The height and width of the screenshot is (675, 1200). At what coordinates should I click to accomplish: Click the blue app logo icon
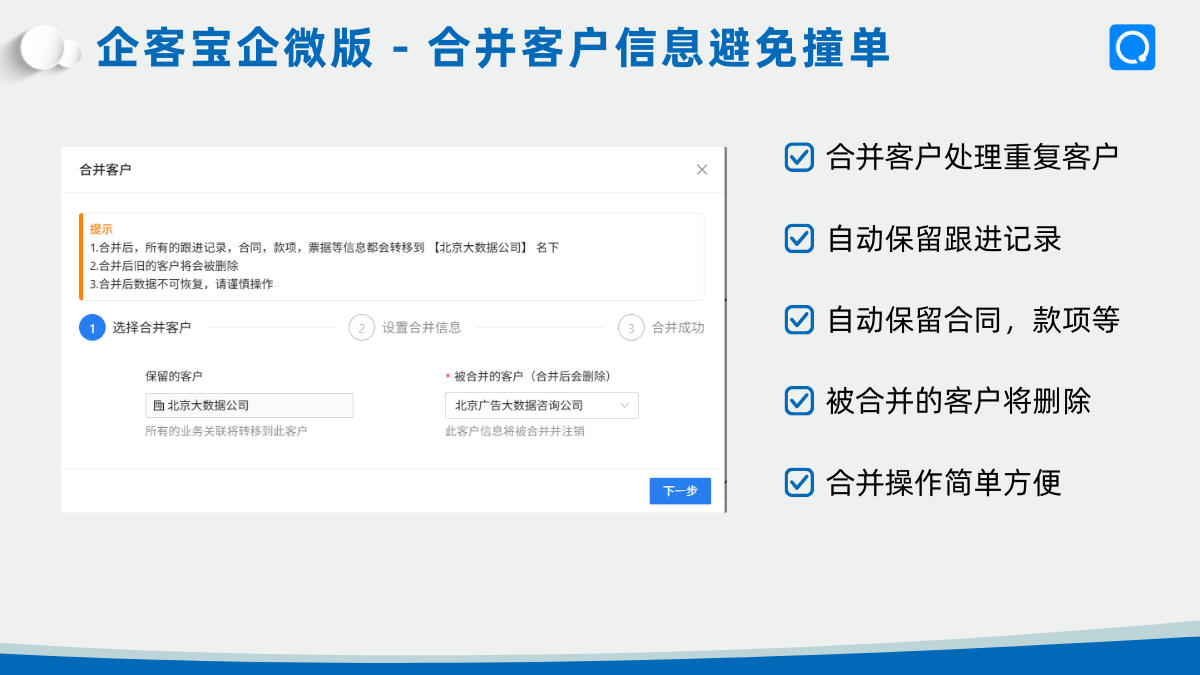point(1132,47)
